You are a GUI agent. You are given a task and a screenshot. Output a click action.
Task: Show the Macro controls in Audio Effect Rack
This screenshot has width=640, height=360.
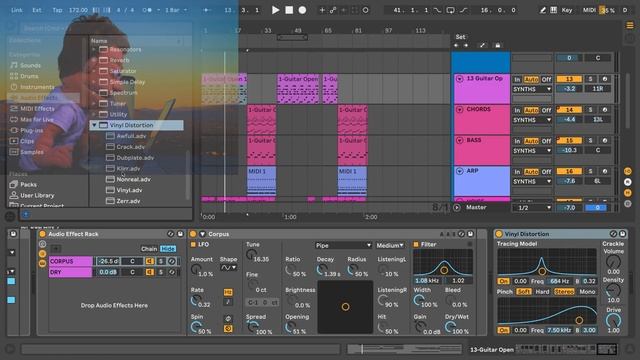click(42, 244)
